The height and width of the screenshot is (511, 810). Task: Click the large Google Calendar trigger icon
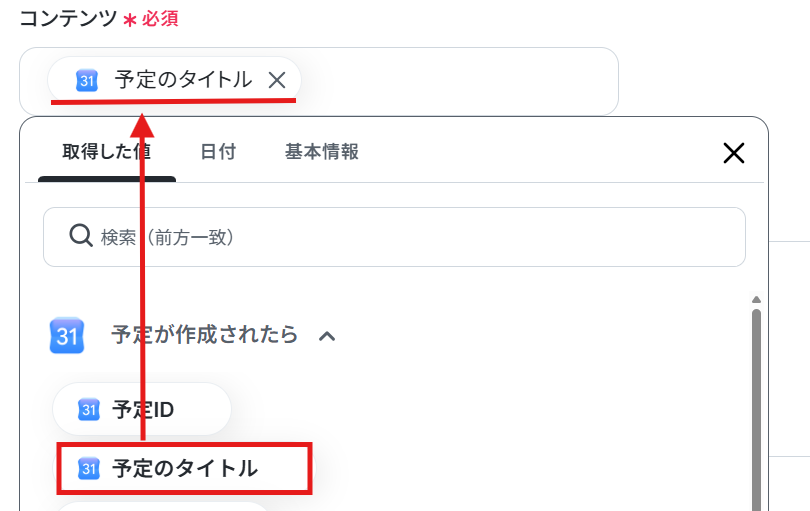[x=67, y=336]
